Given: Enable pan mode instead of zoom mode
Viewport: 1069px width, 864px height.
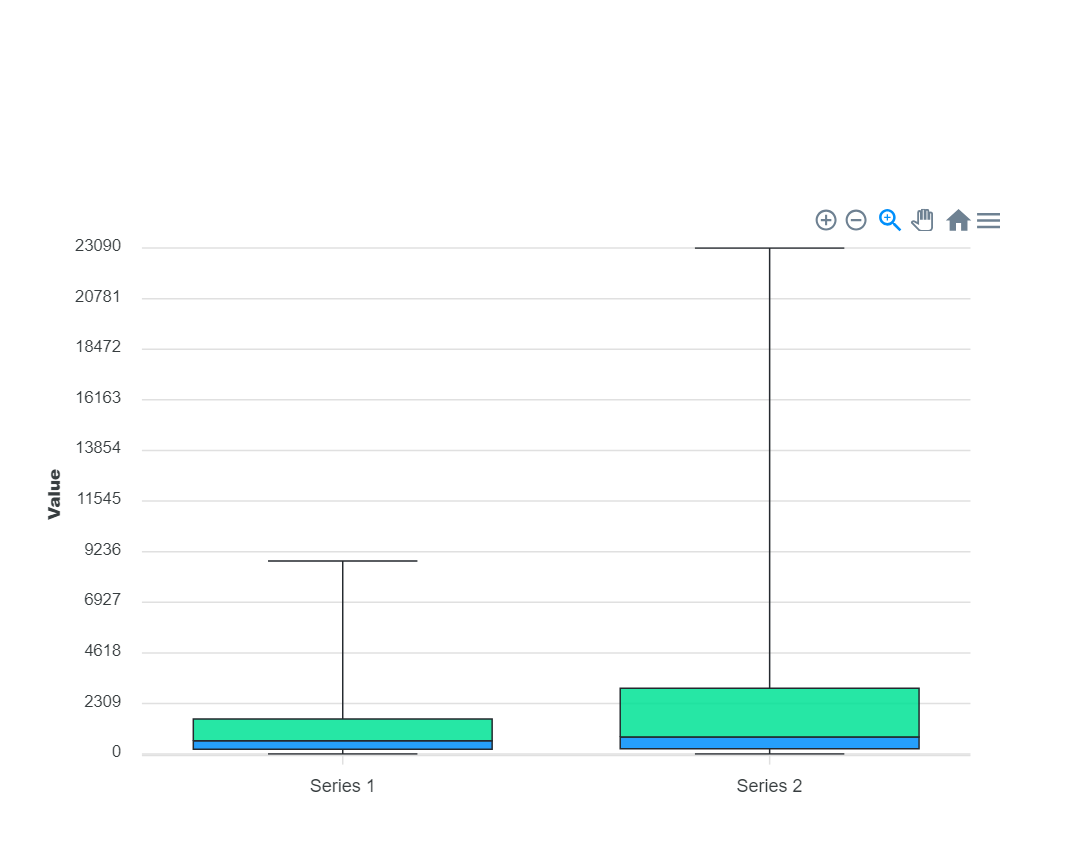Looking at the screenshot, I should pos(922,220).
